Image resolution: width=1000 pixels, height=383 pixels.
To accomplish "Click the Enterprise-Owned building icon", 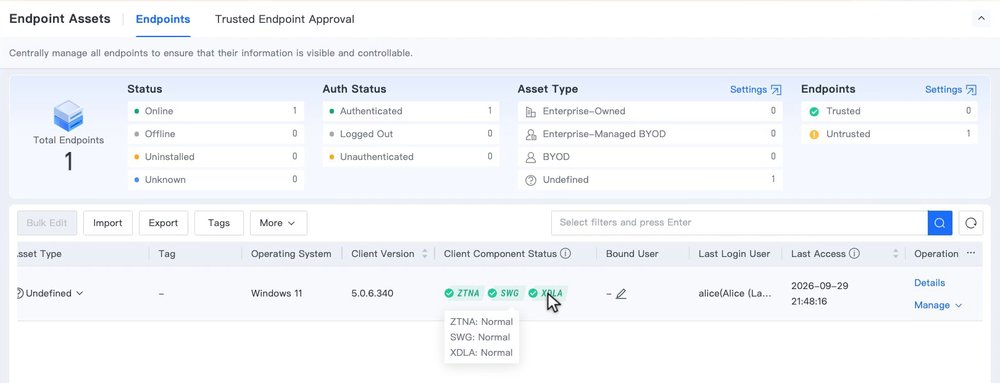I will [x=531, y=112].
